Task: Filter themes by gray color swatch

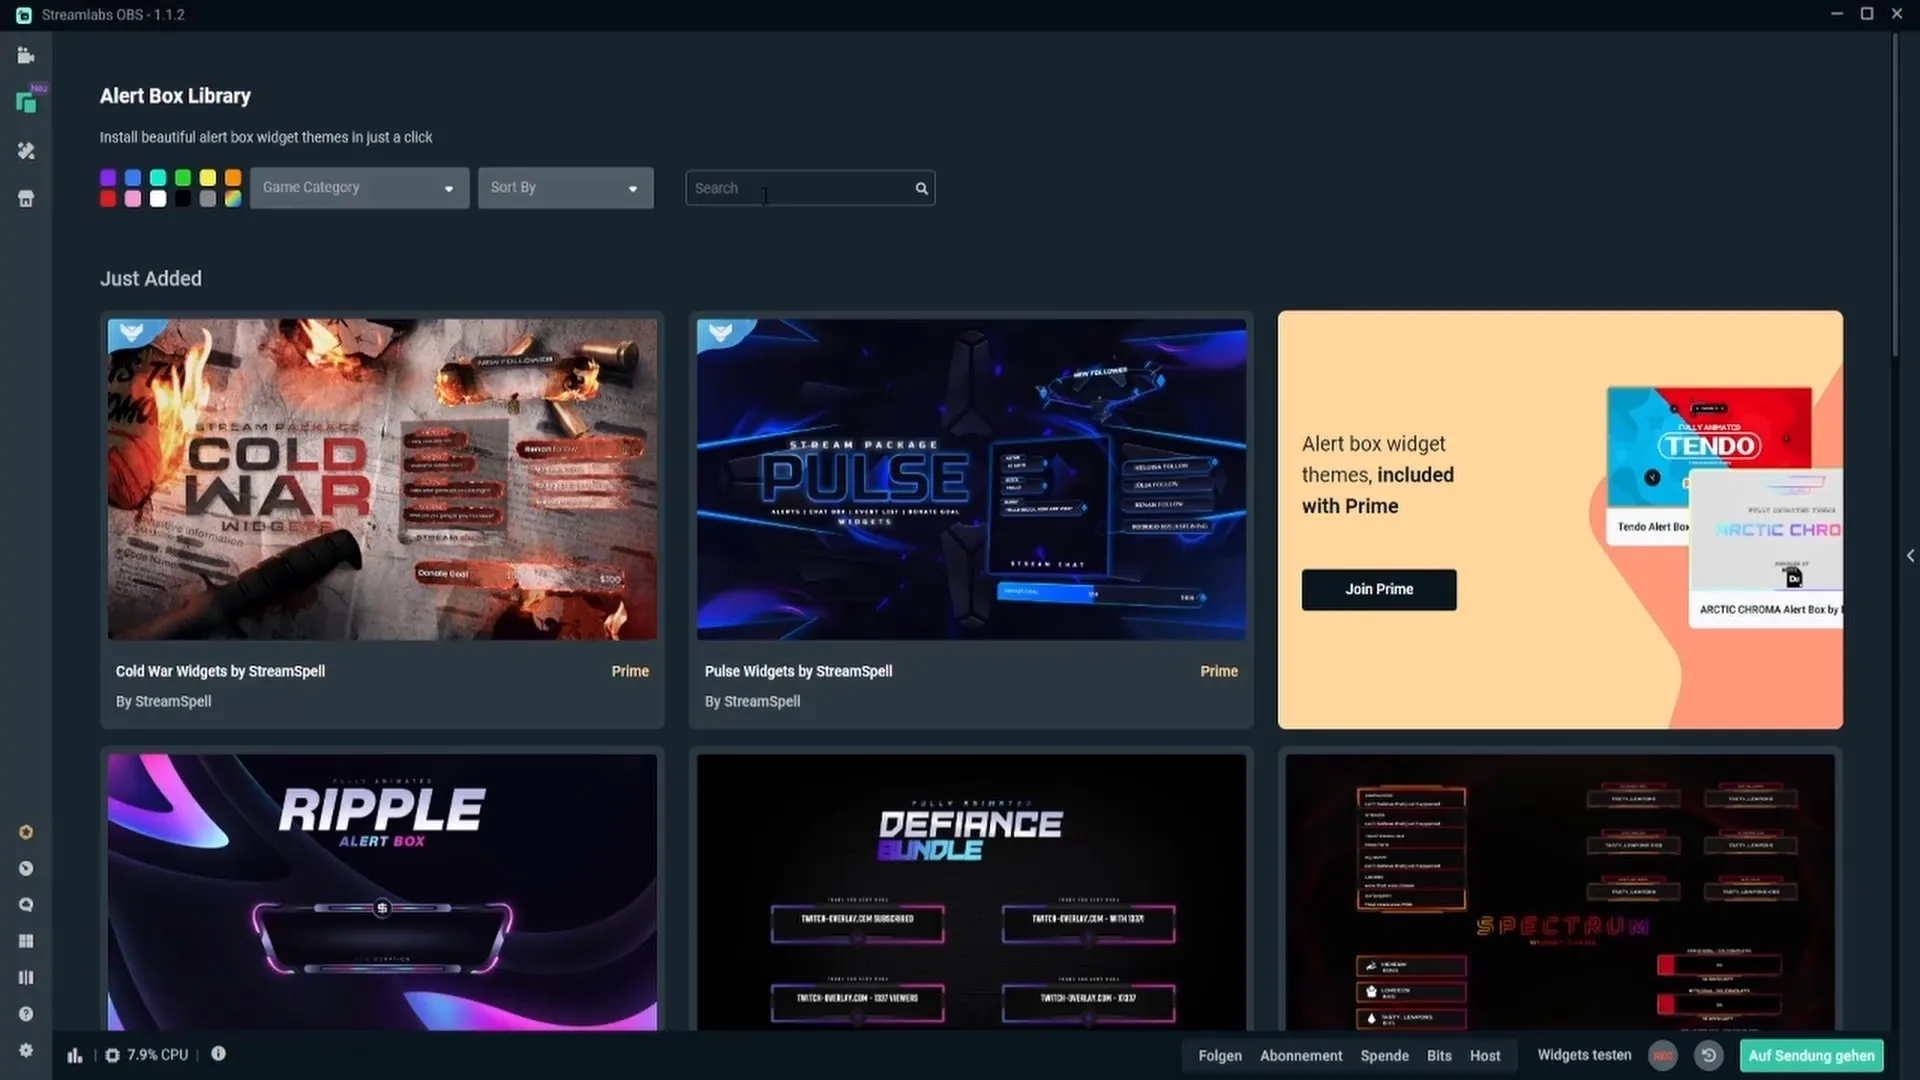Action: [x=208, y=198]
